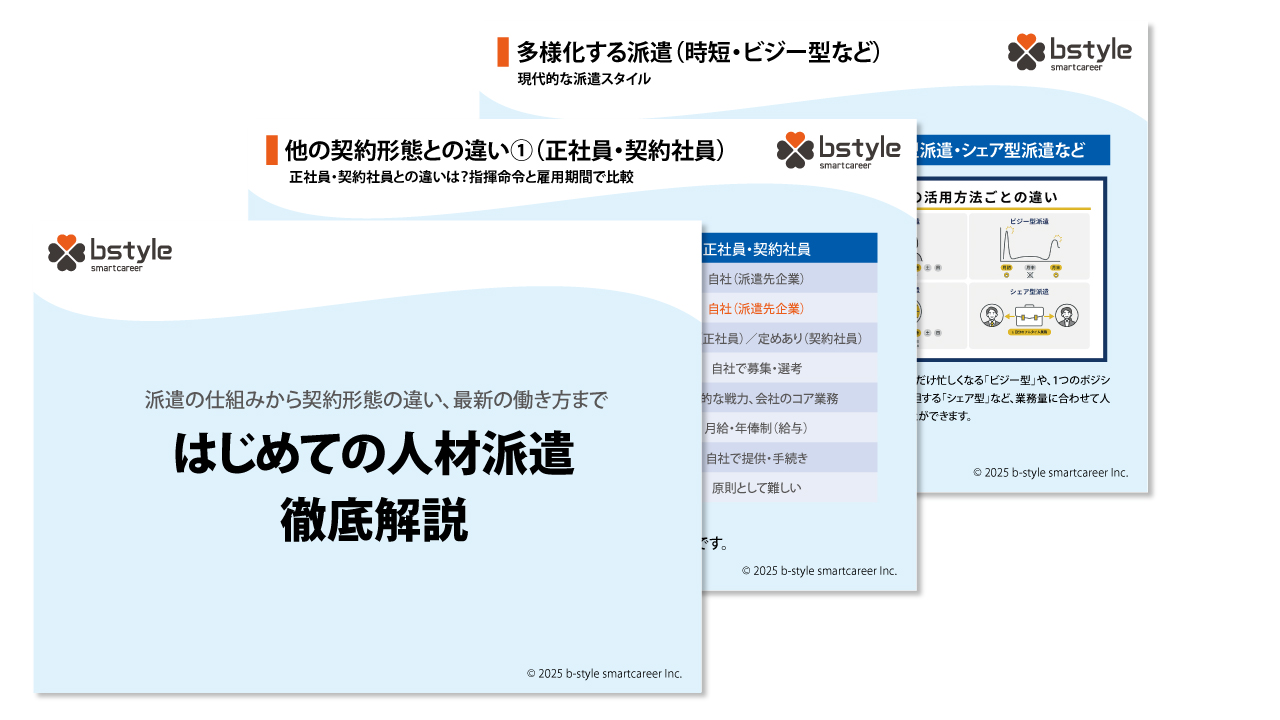The image size is (1280, 720).
Task: Click the はじめての人材派遣 title text
Action: 373,455
